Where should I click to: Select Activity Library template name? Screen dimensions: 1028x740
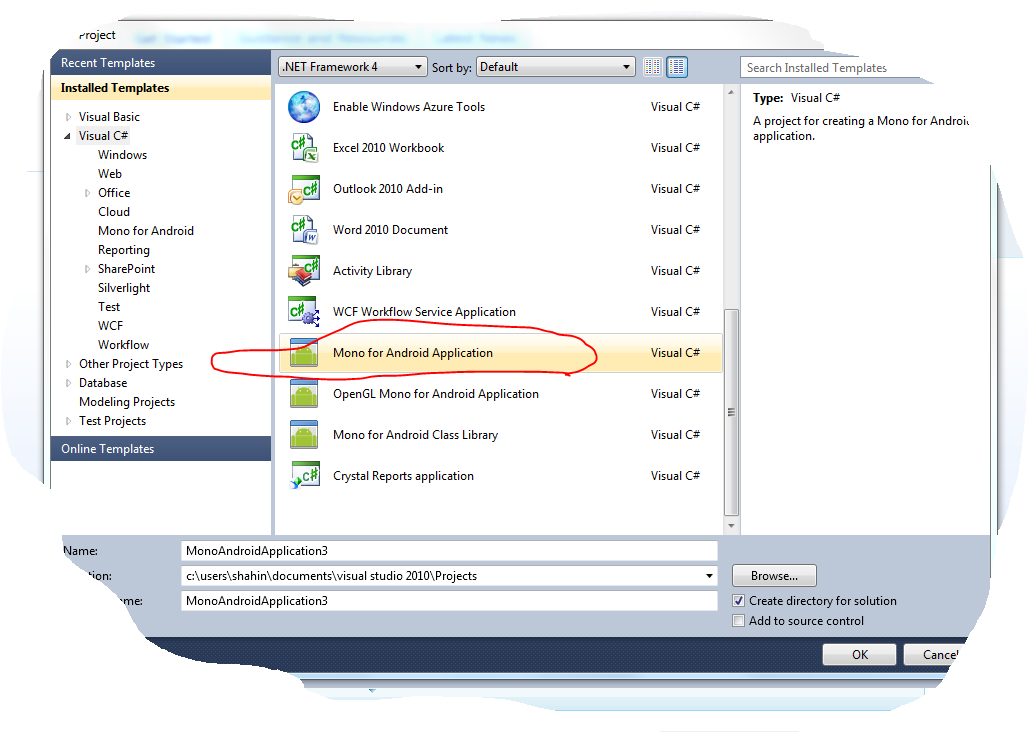pos(372,271)
